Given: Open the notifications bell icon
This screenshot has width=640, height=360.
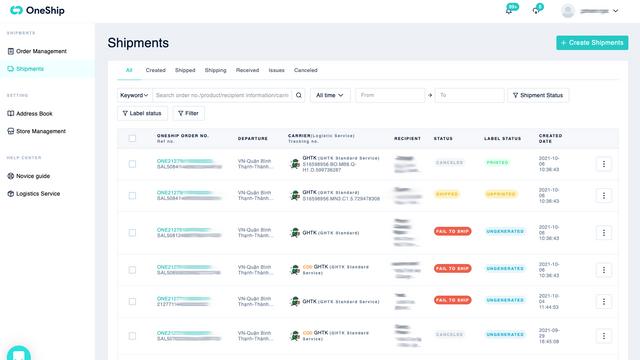Looking at the screenshot, I should (509, 11).
